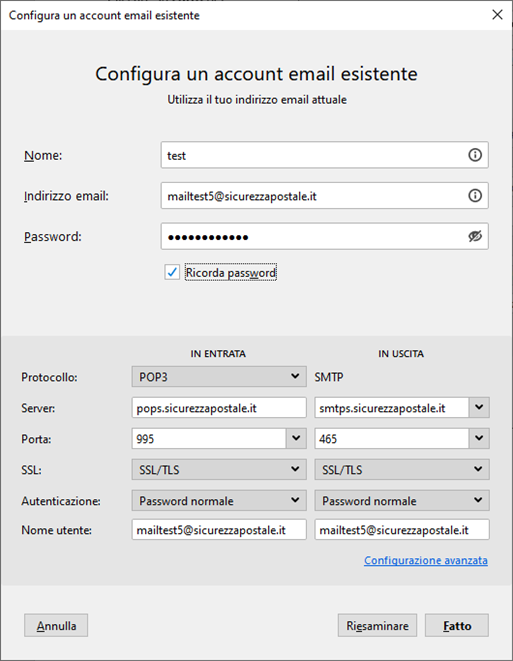Open the incoming Autenticazione Password normale dropdown
This screenshot has width=513, height=661.
point(219,500)
